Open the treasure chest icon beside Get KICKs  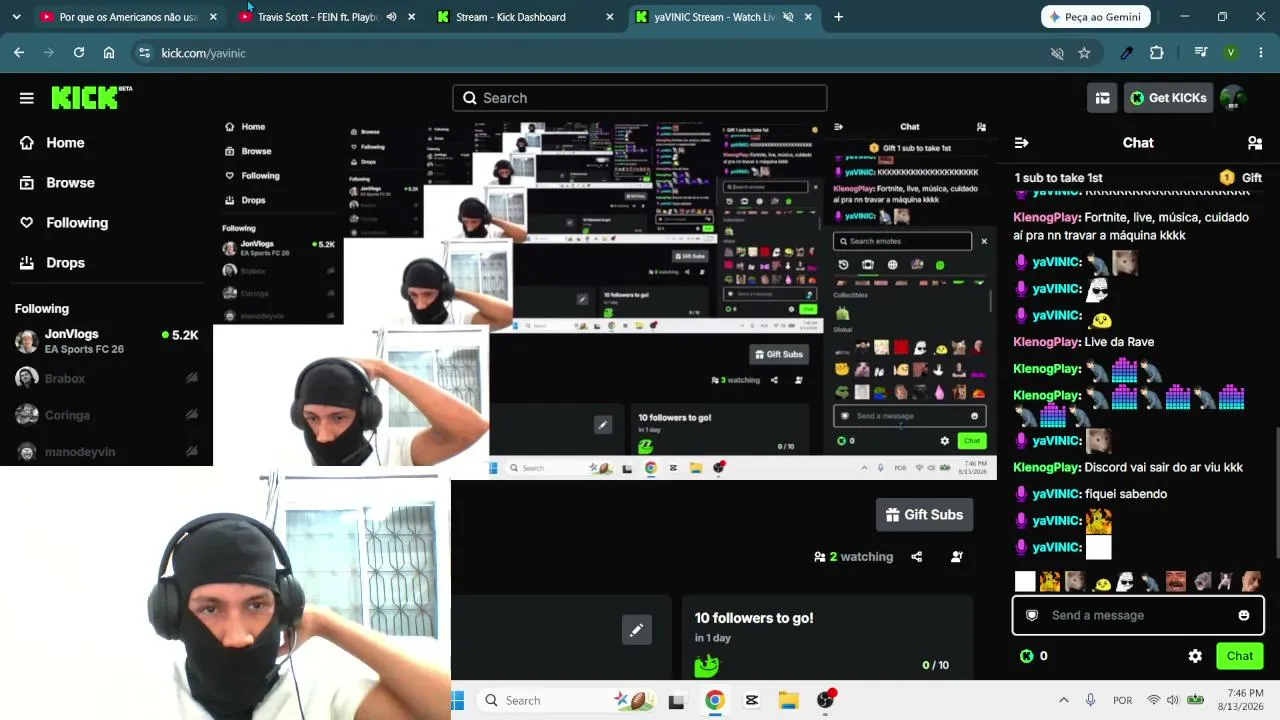(1102, 98)
